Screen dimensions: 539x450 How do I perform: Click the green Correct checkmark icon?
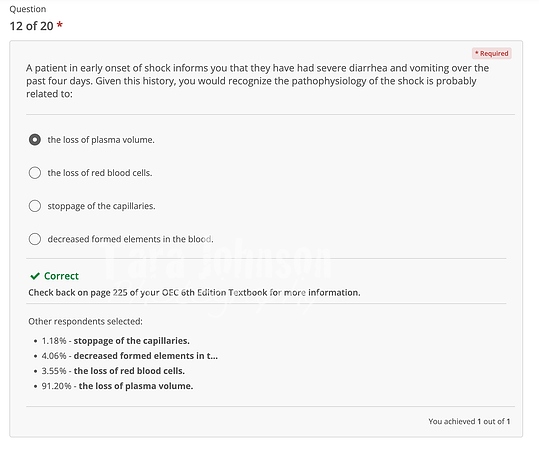click(35, 276)
